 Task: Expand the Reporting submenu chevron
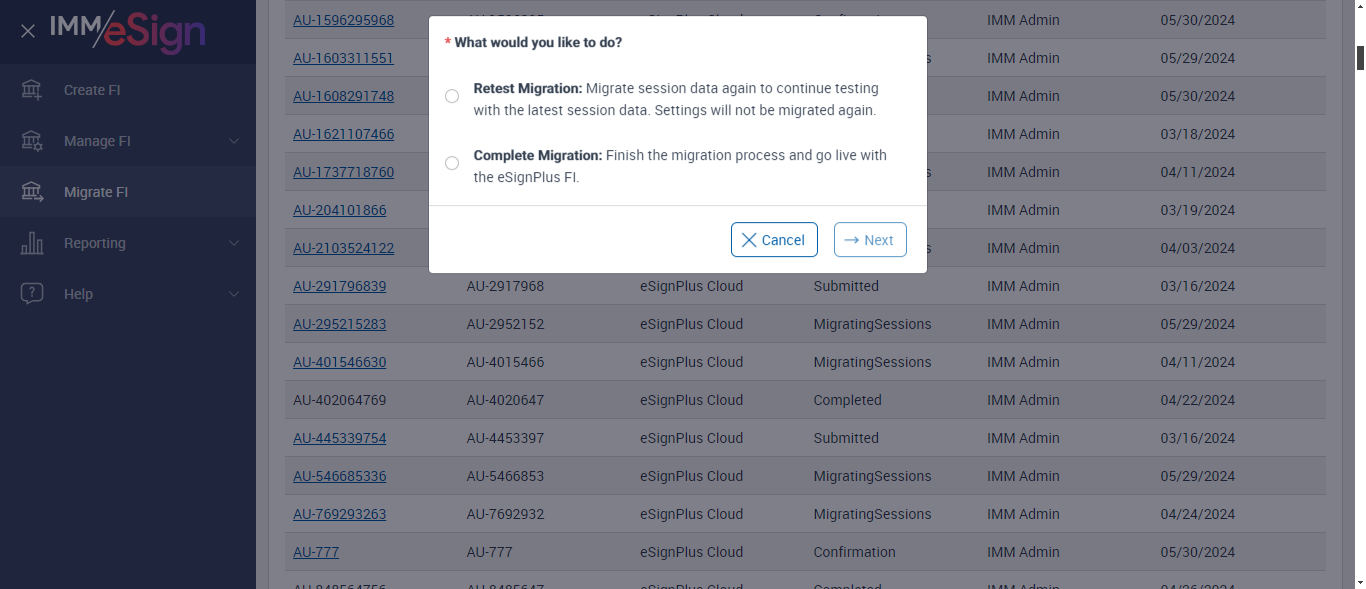(x=234, y=243)
